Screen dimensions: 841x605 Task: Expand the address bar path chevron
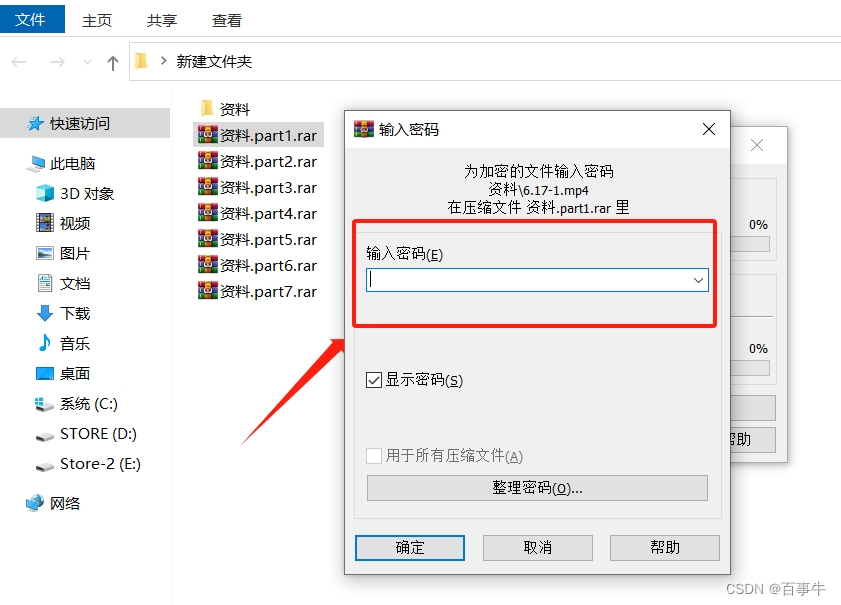point(164,61)
